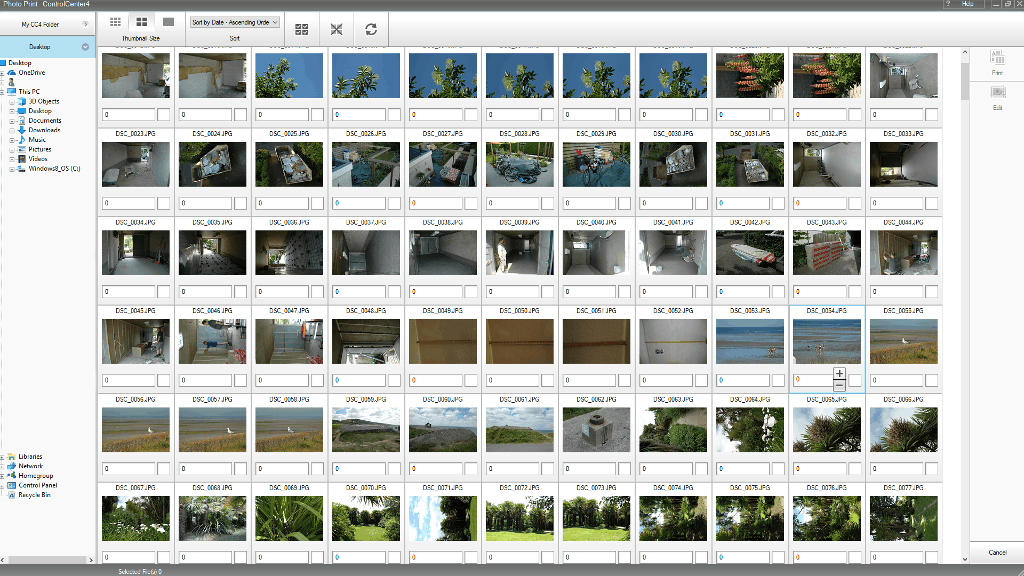Viewport: 1024px width, 576px height.
Task: Select the DSC_0062.JPG thumbnail
Action: pyautogui.click(x=596, y=430)
